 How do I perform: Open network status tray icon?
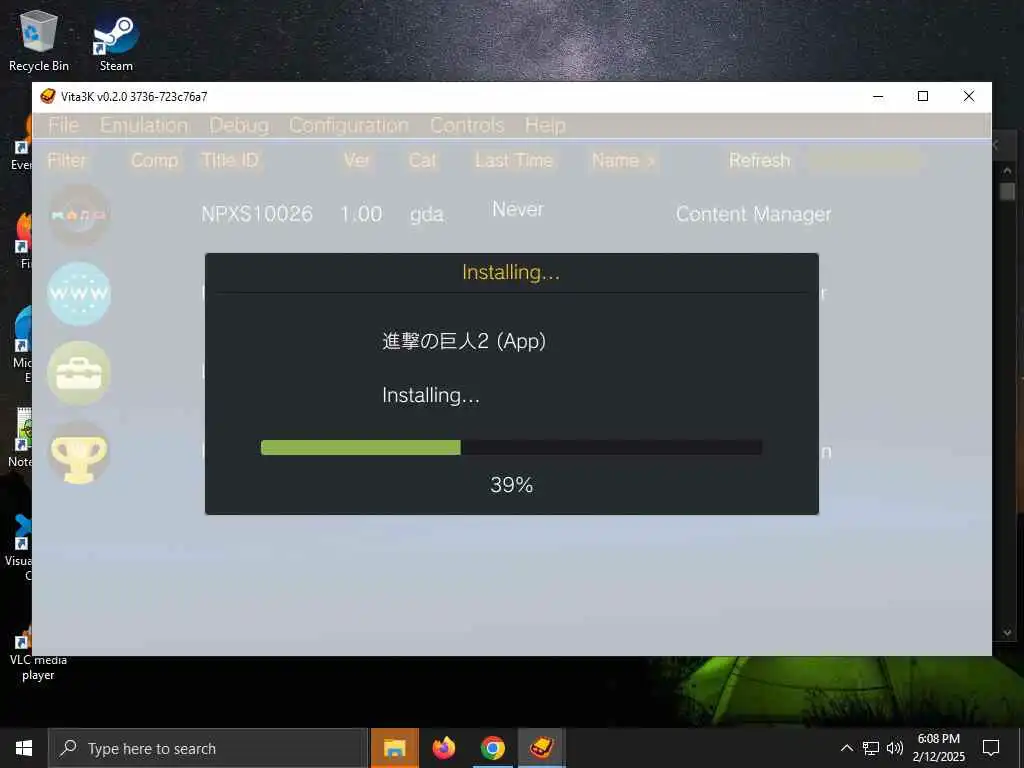click(x=871, y=748)
